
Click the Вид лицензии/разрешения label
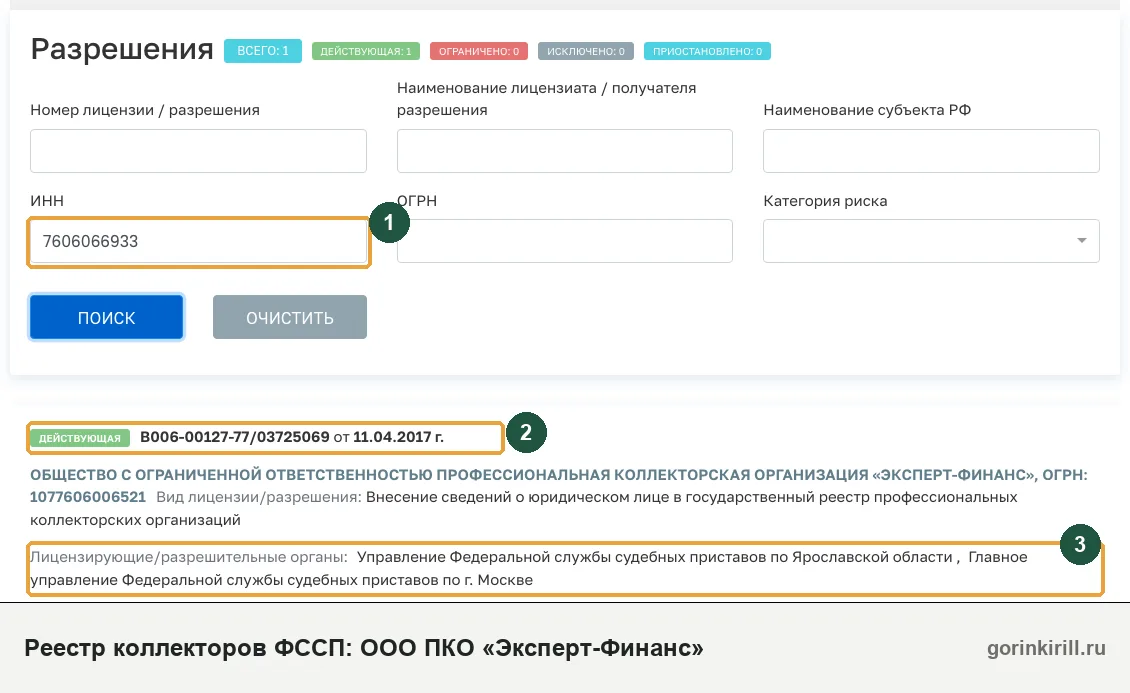(x=259, y=497)
